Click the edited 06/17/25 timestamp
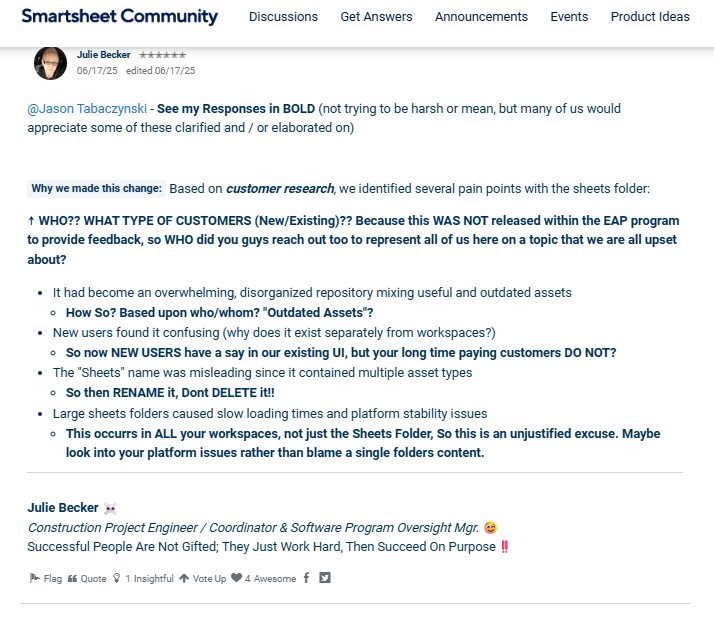 pyautogui.click(x=160, y=71)
